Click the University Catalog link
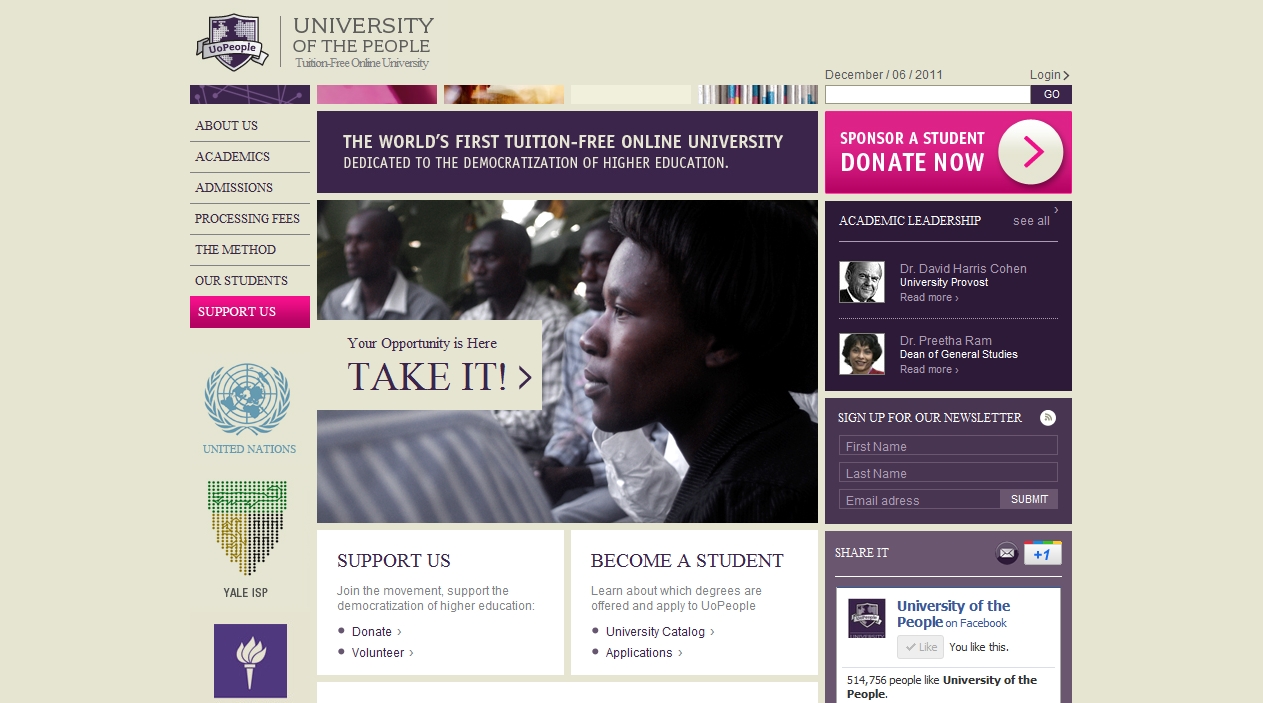Image resolution: width=1263 pixels, height=703 pixels. pyautogui.click(x=655, y=632)
